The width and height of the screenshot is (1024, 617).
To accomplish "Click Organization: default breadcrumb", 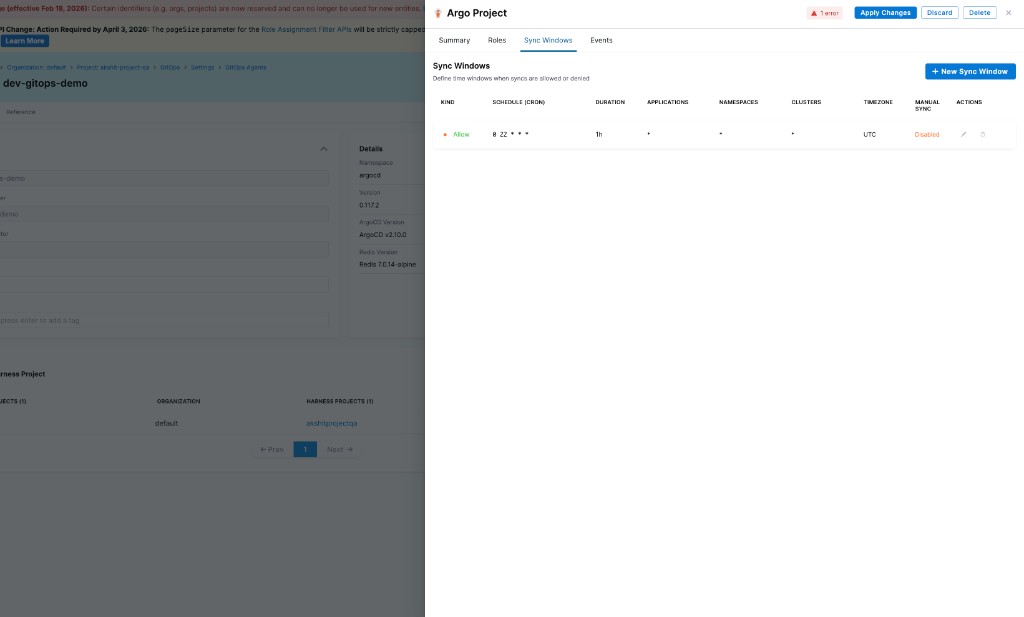I will pyautogui.click(x=37, y=68).
